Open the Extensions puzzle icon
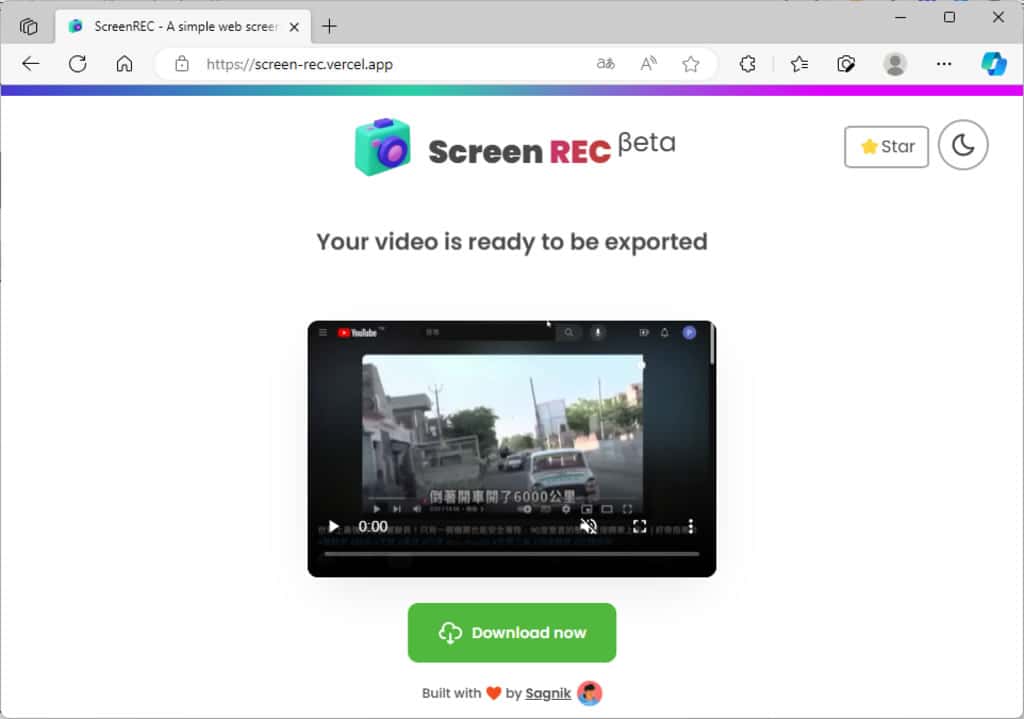 [748, 64]
